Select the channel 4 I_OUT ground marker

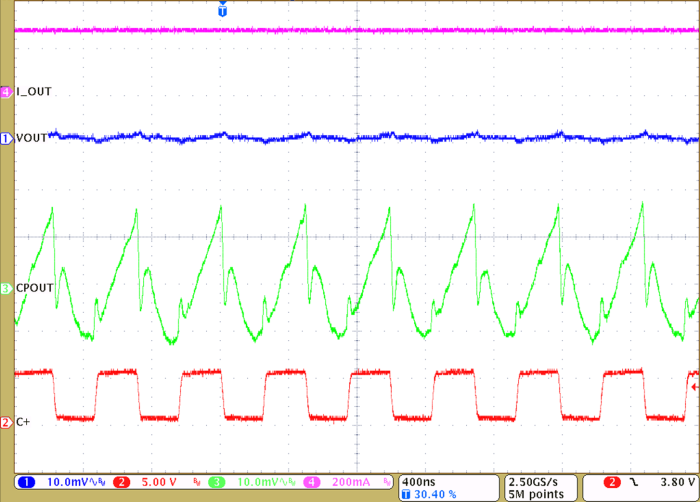coord(7,92)
